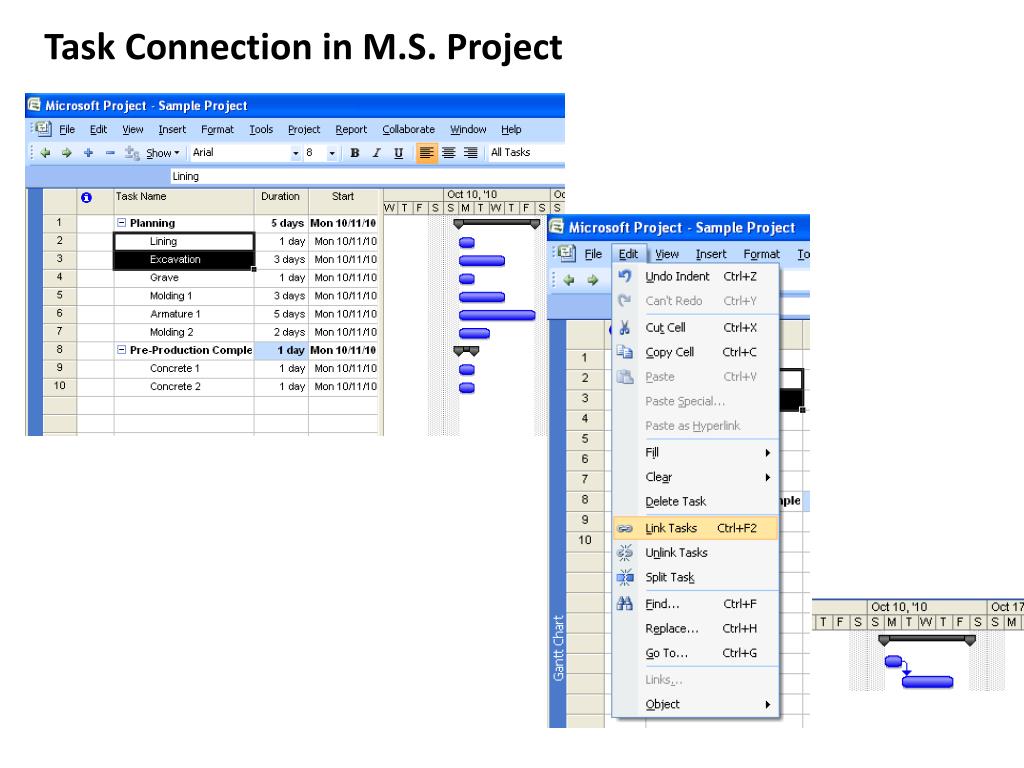Open the font size 8 dropdown
This screenshot has width=1024, height=768.
coord(332,153)
